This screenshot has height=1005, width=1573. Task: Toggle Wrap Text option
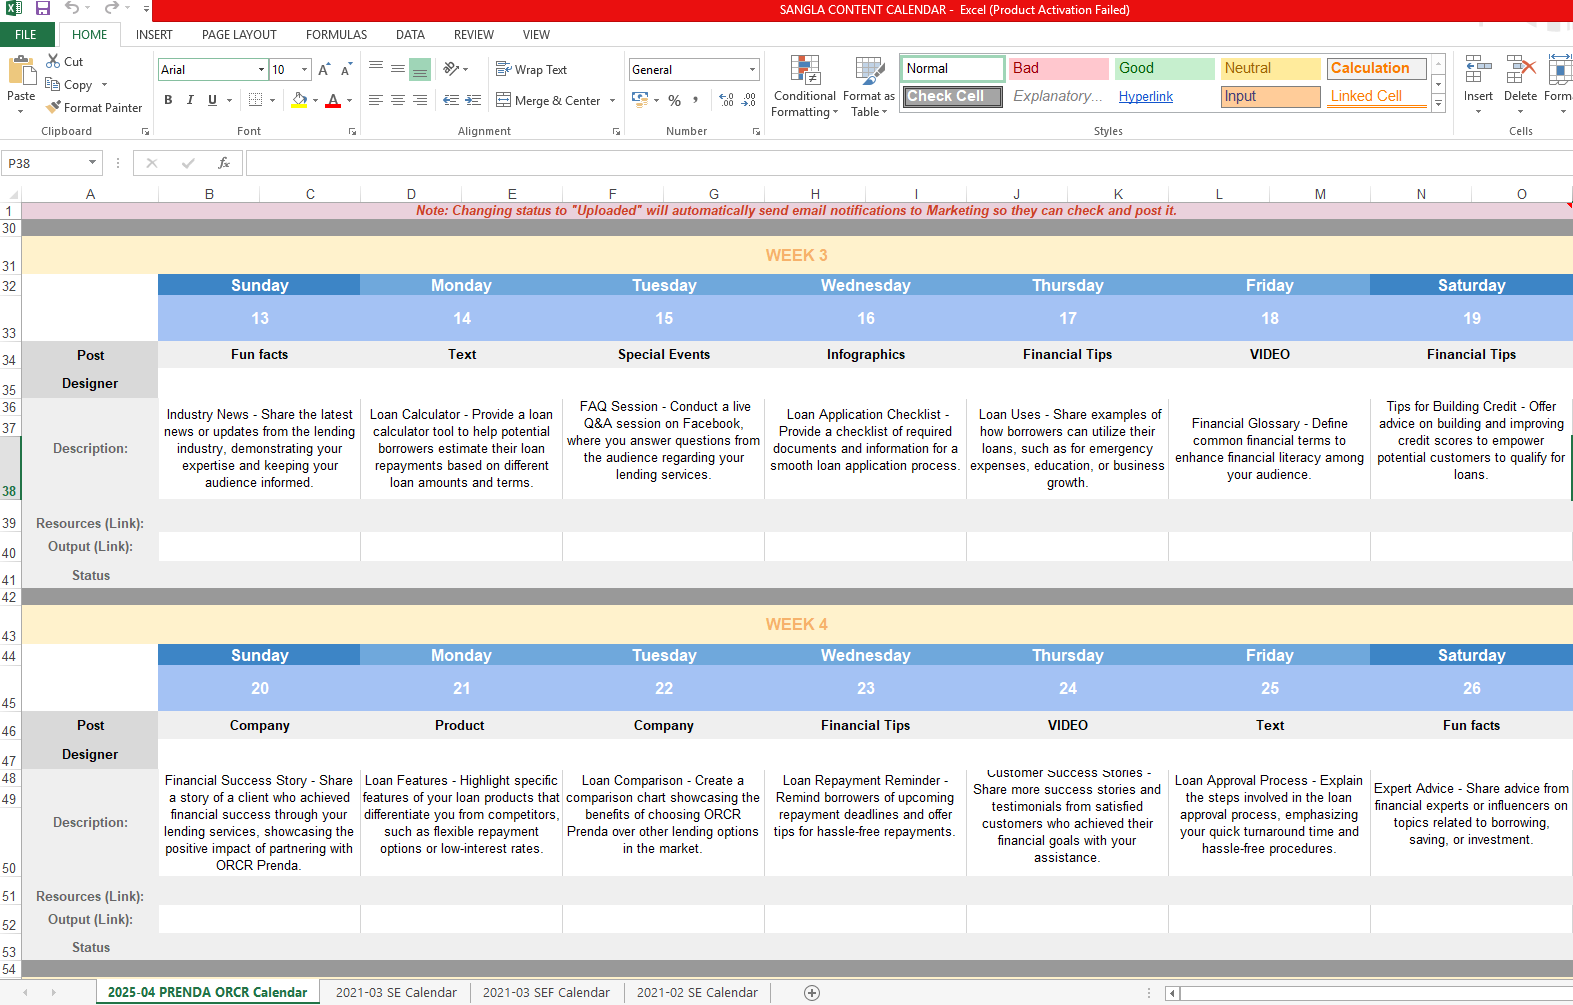[532, 70]
